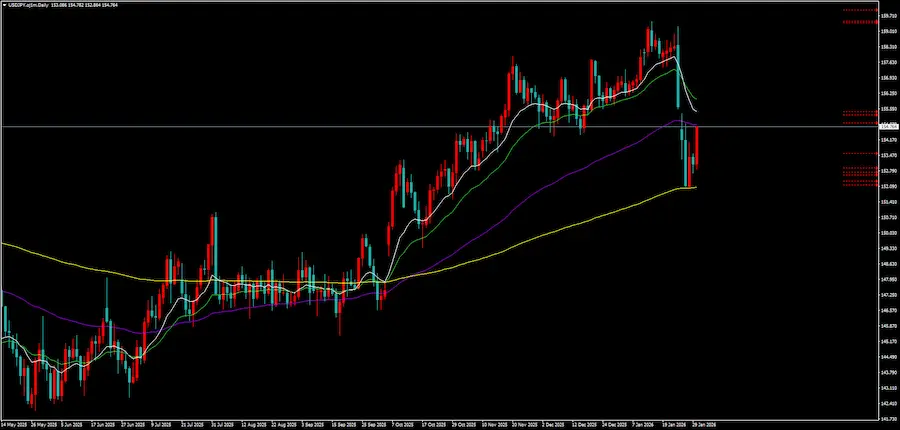Click the 7 Oct 2025 date label
900x430 pixels.
point(404,423)
